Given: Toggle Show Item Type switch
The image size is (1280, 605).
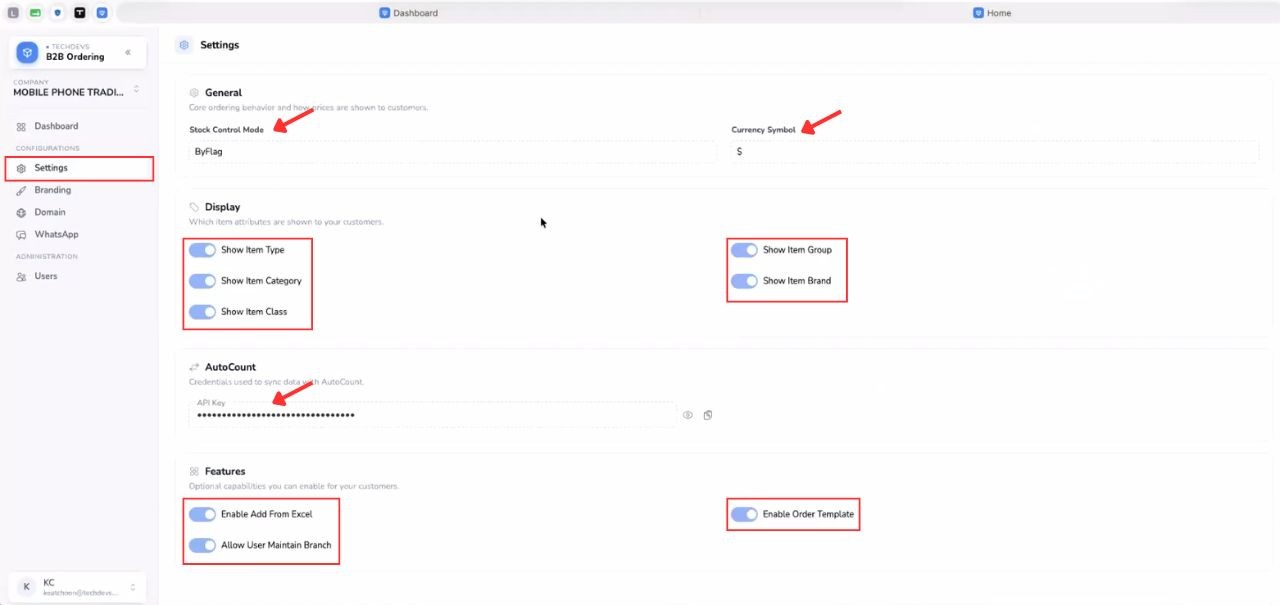Looking at the screenshot, I should click(x=202, y=250).
